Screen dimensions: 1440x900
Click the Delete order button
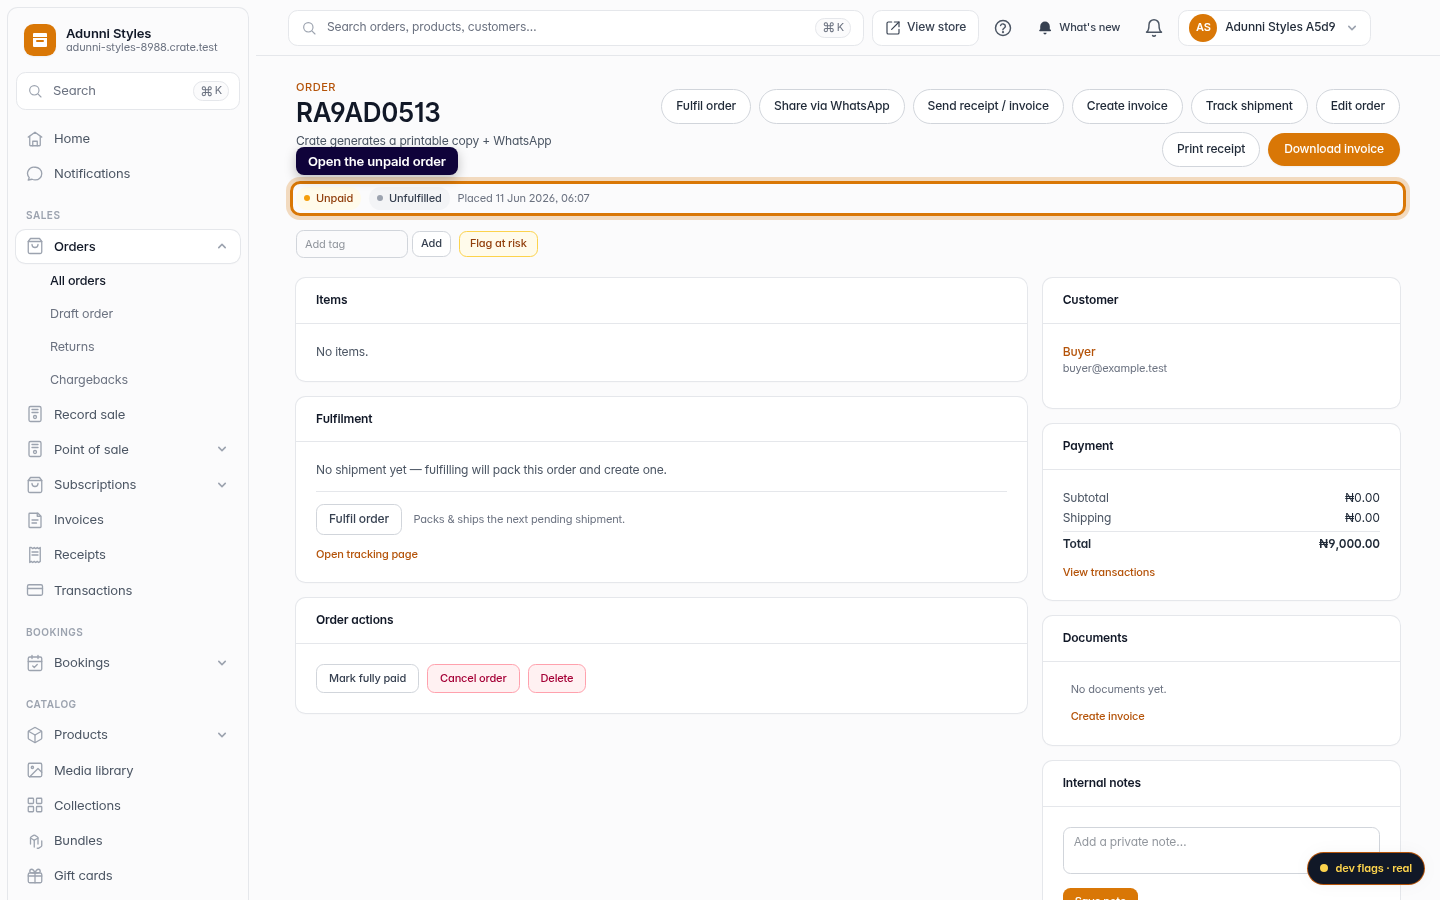[x=557, y=678]
